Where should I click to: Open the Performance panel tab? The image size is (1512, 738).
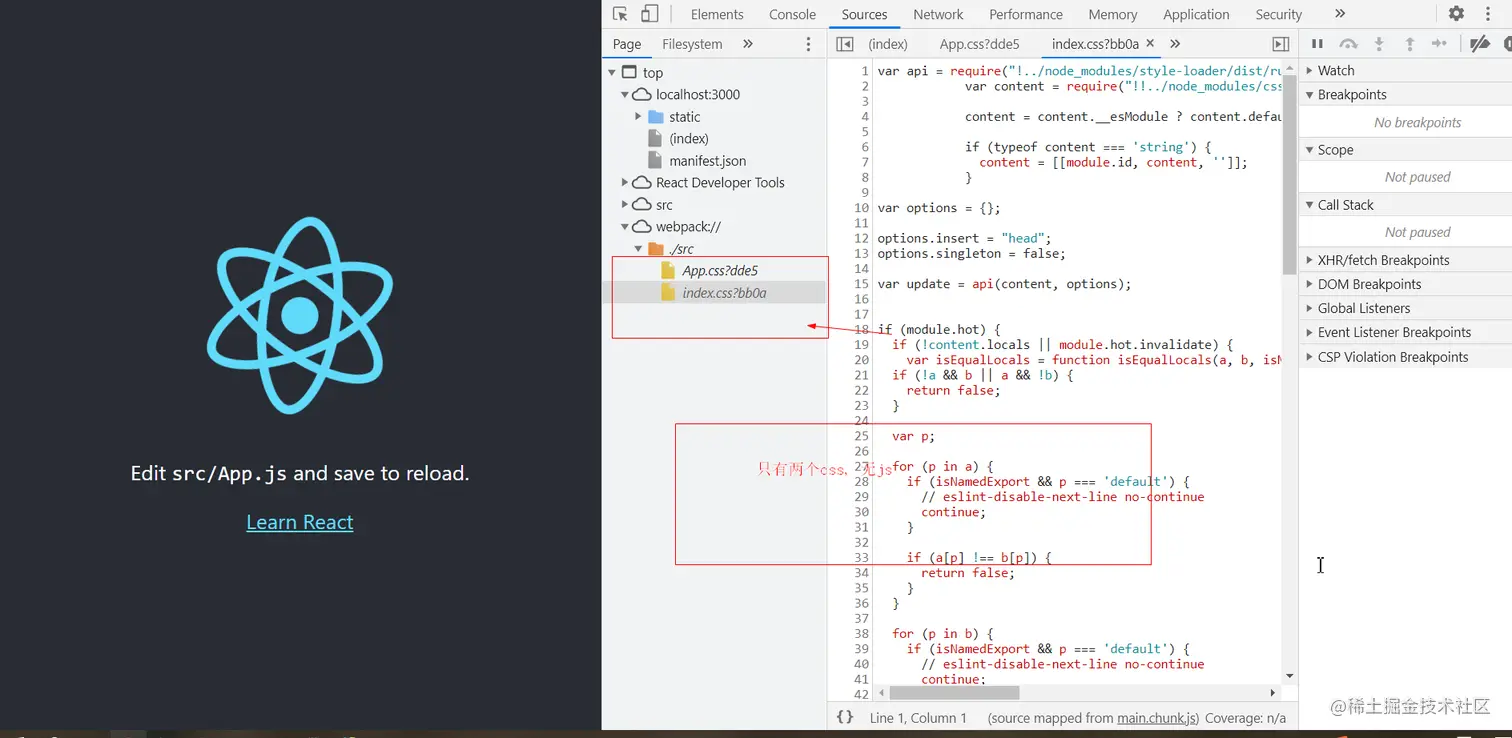1026,14
